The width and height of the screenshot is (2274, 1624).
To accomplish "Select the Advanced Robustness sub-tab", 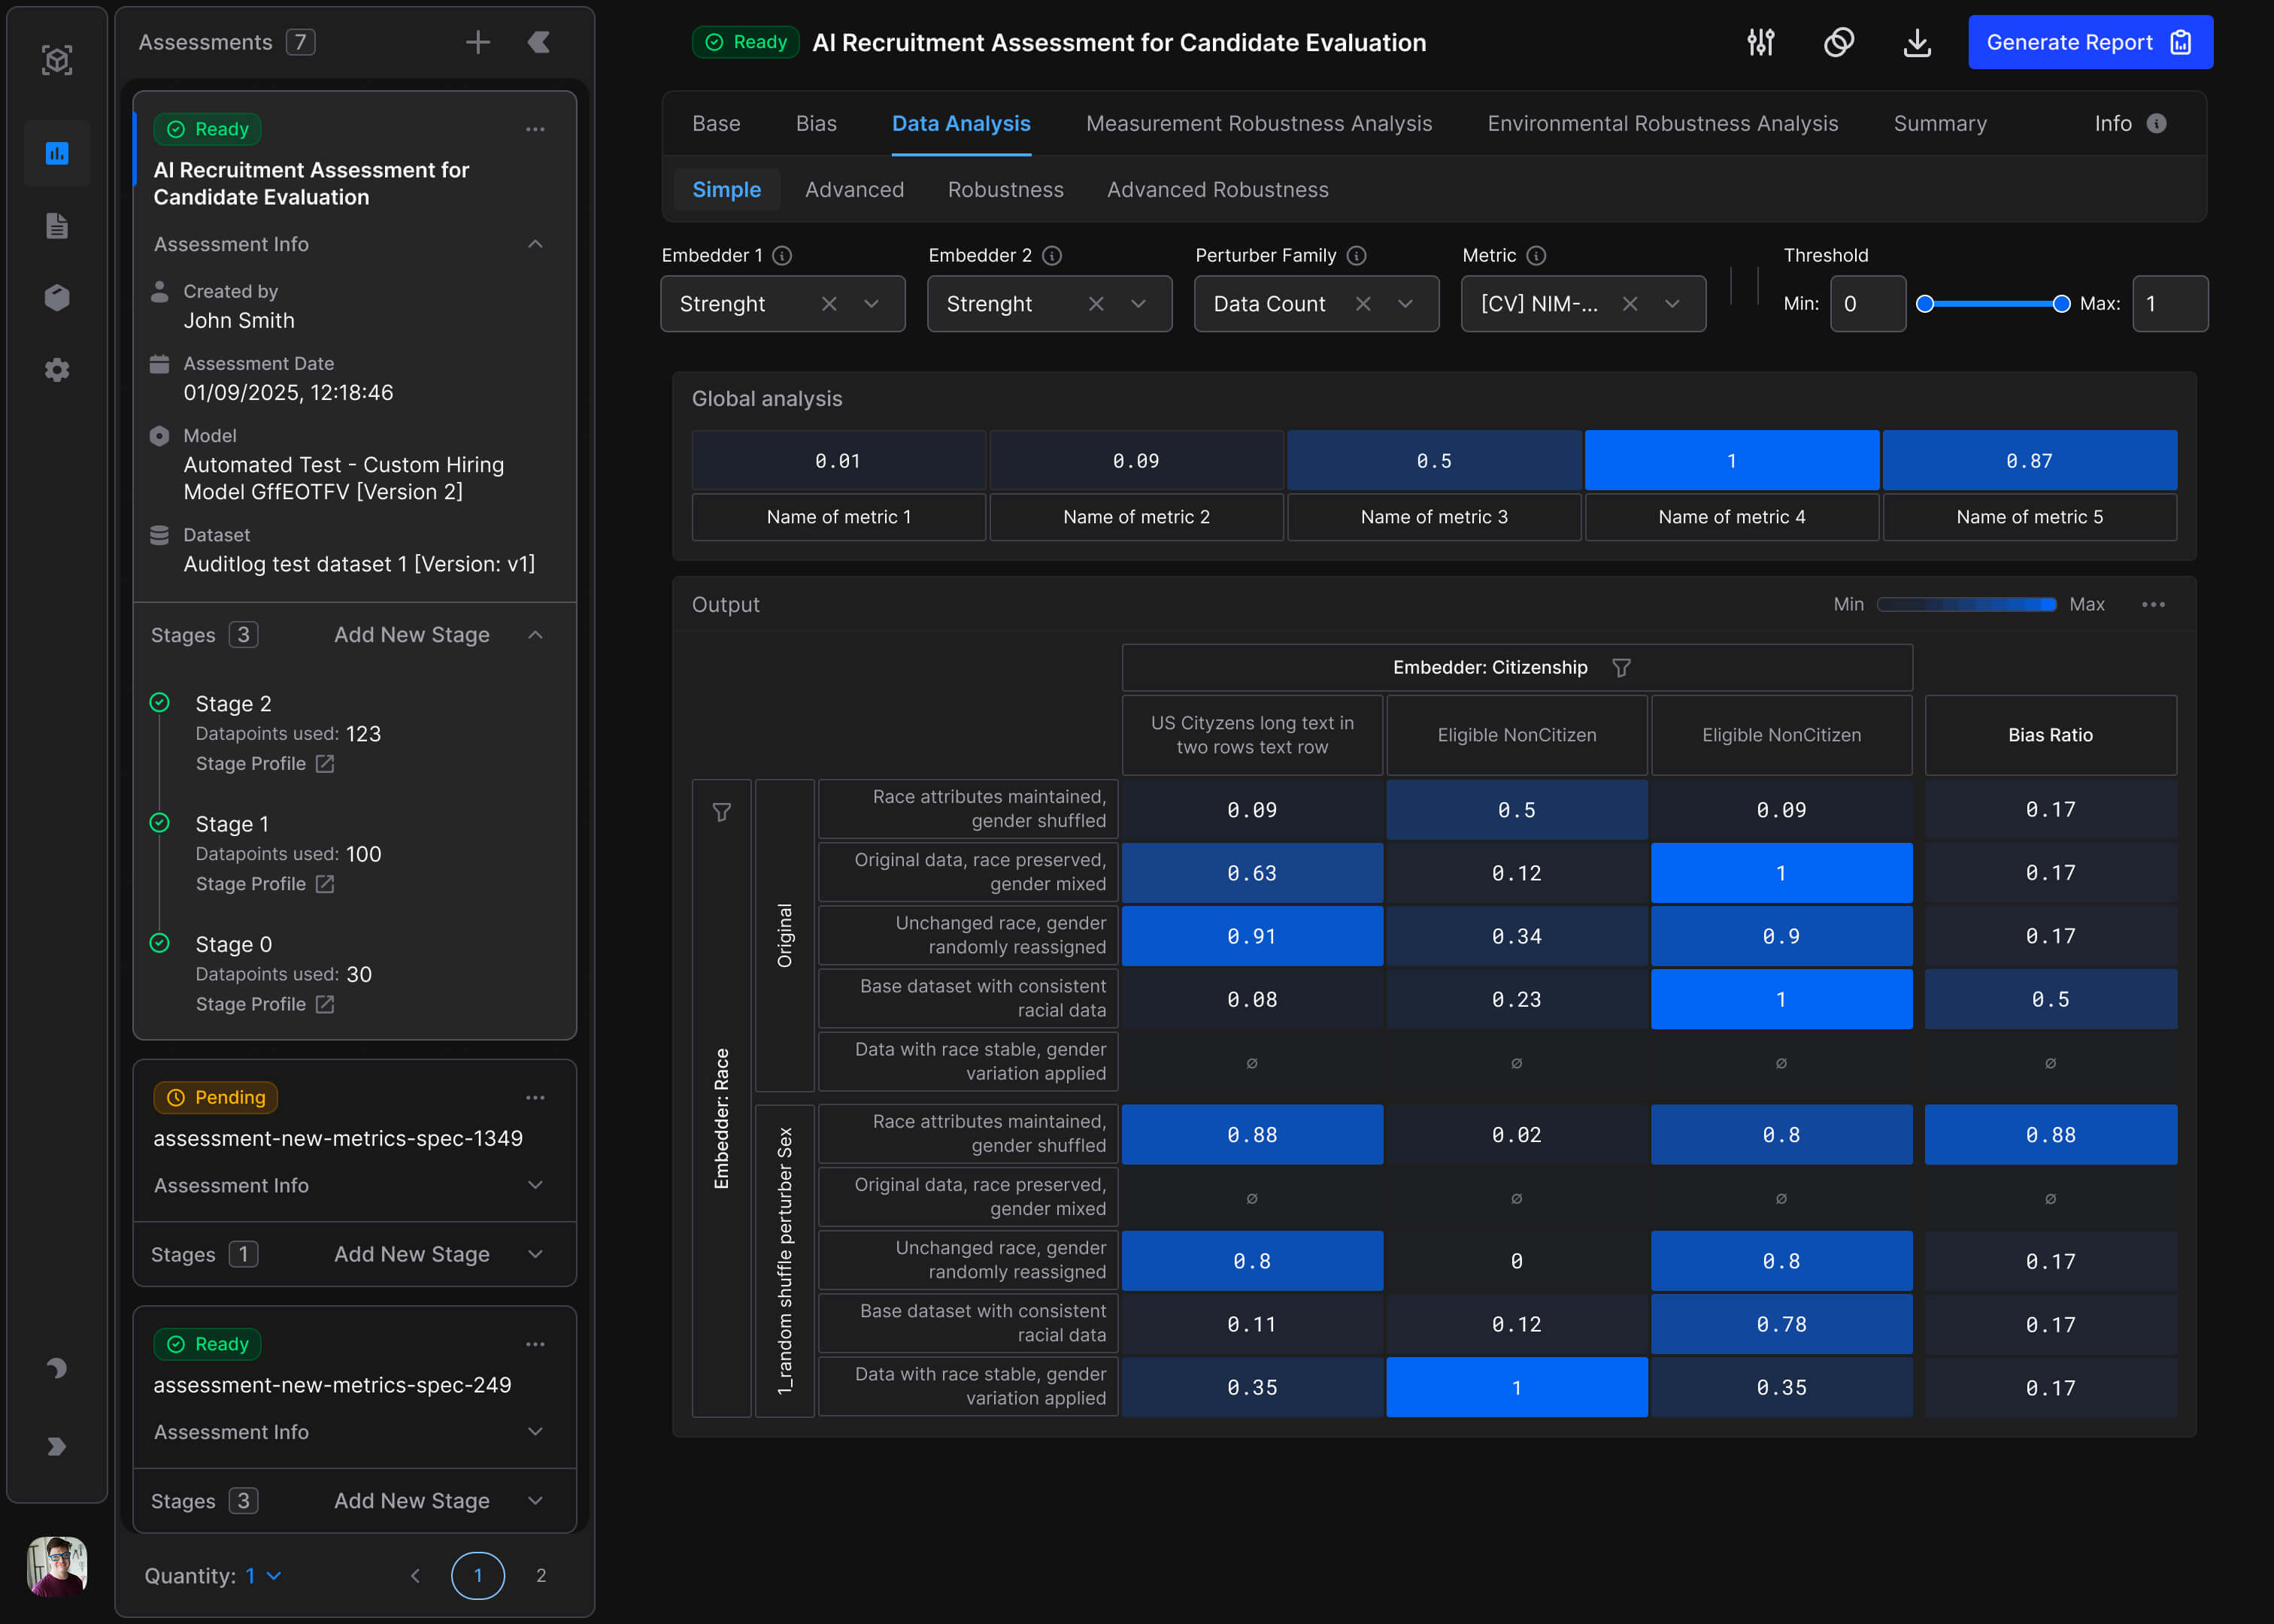I will click(x=1217, y=190).
